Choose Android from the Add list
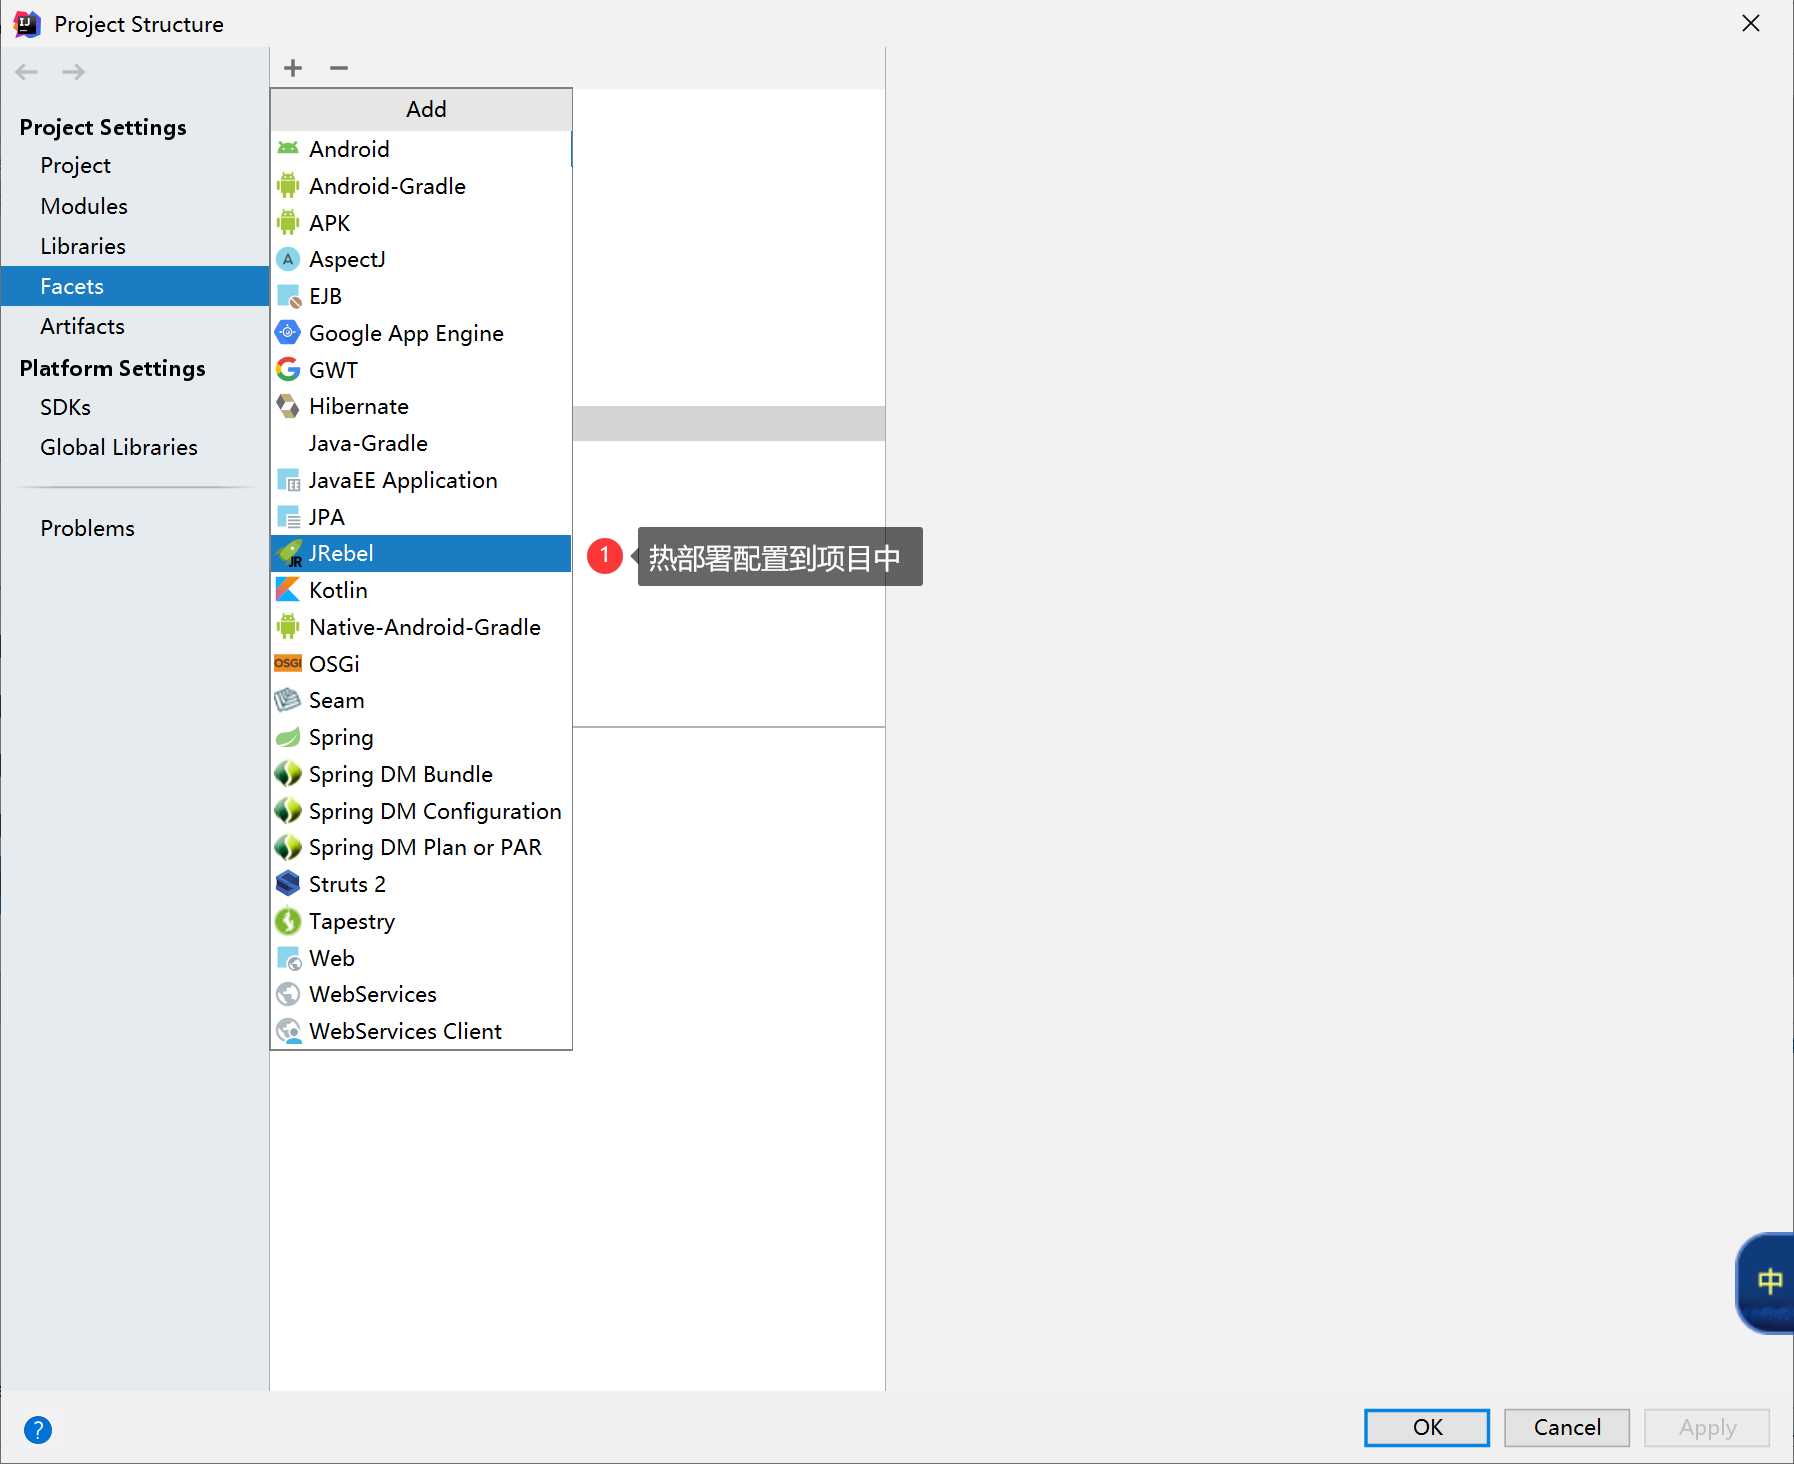This screenshot has height=1464, width=1794. tap(421, 149)
